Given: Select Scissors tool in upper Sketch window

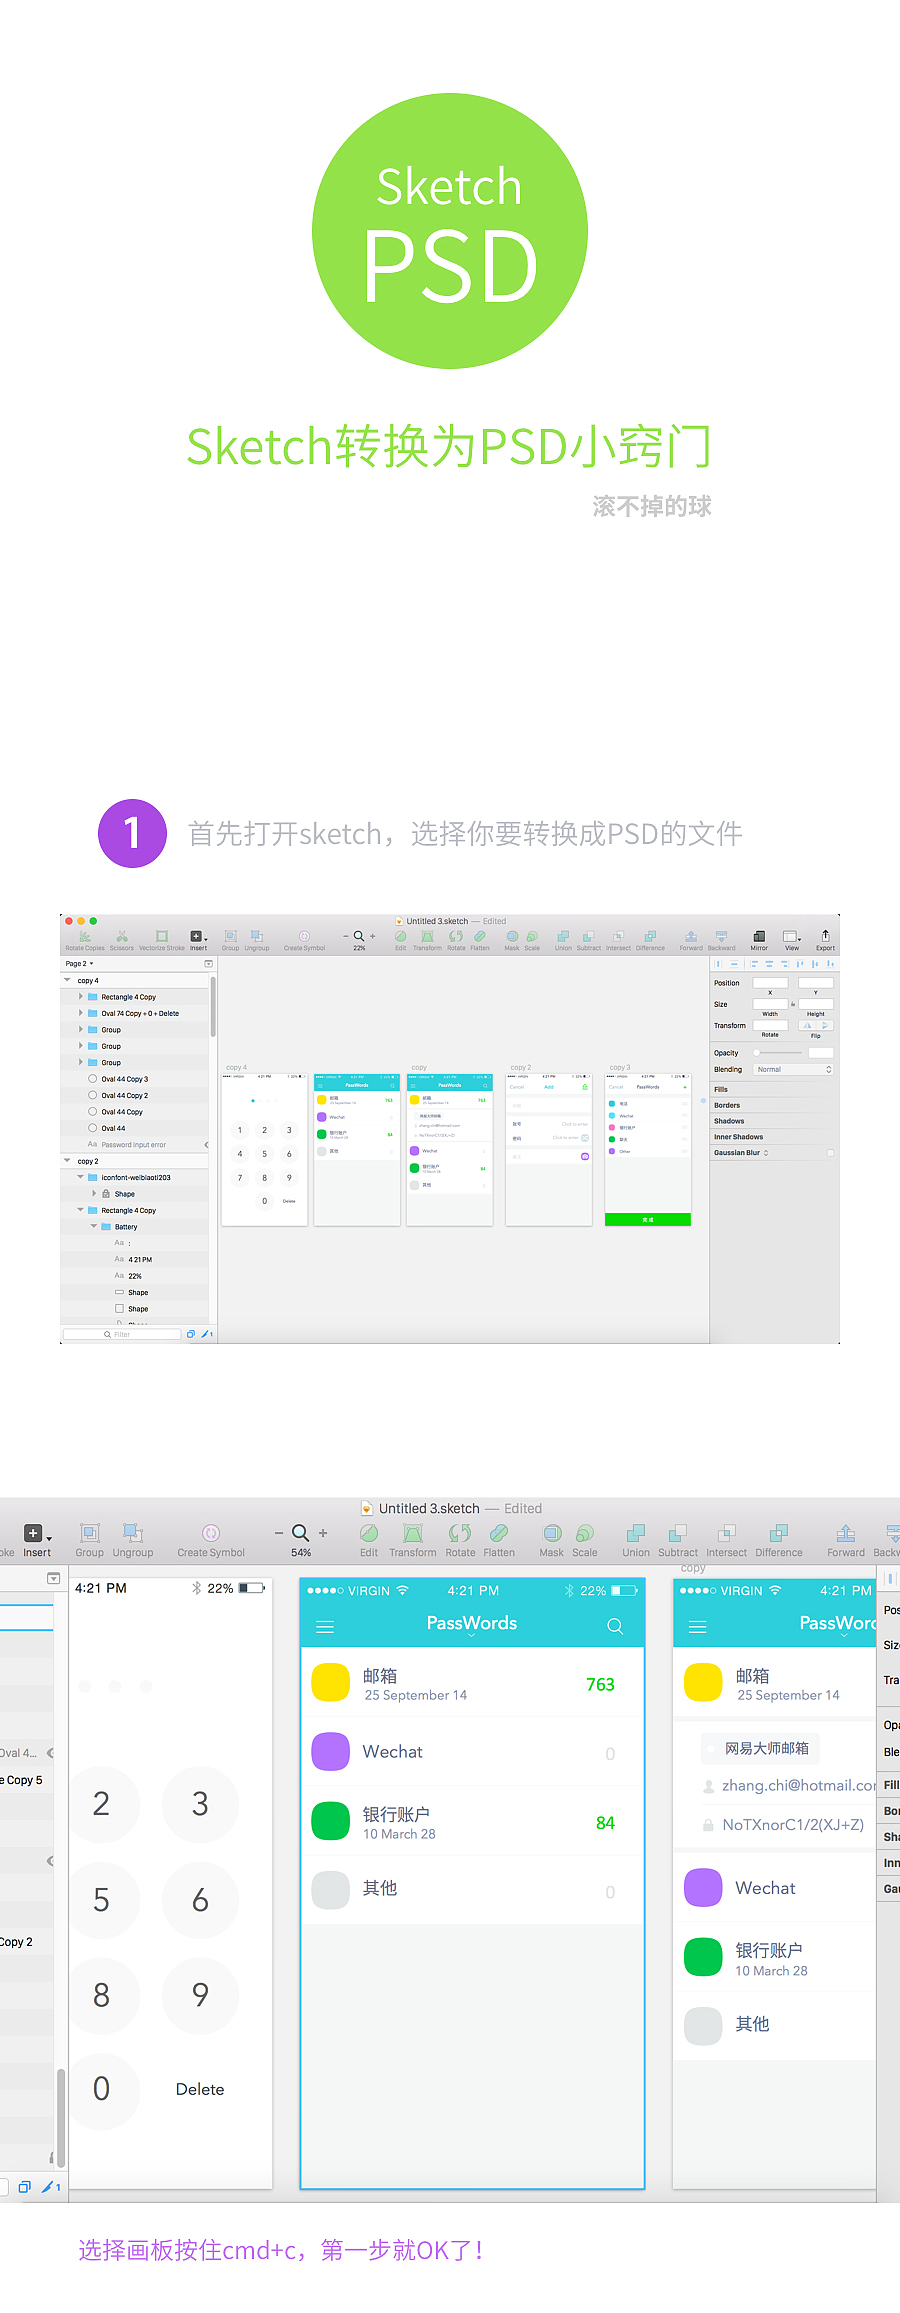Looking at the screenshot, I should pyautogui.click(x=122, y=940).
